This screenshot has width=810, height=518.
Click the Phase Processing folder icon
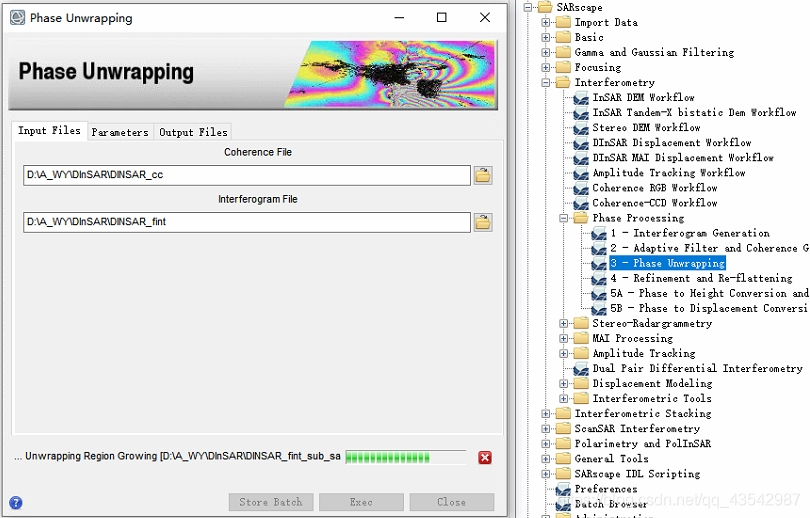581,218
